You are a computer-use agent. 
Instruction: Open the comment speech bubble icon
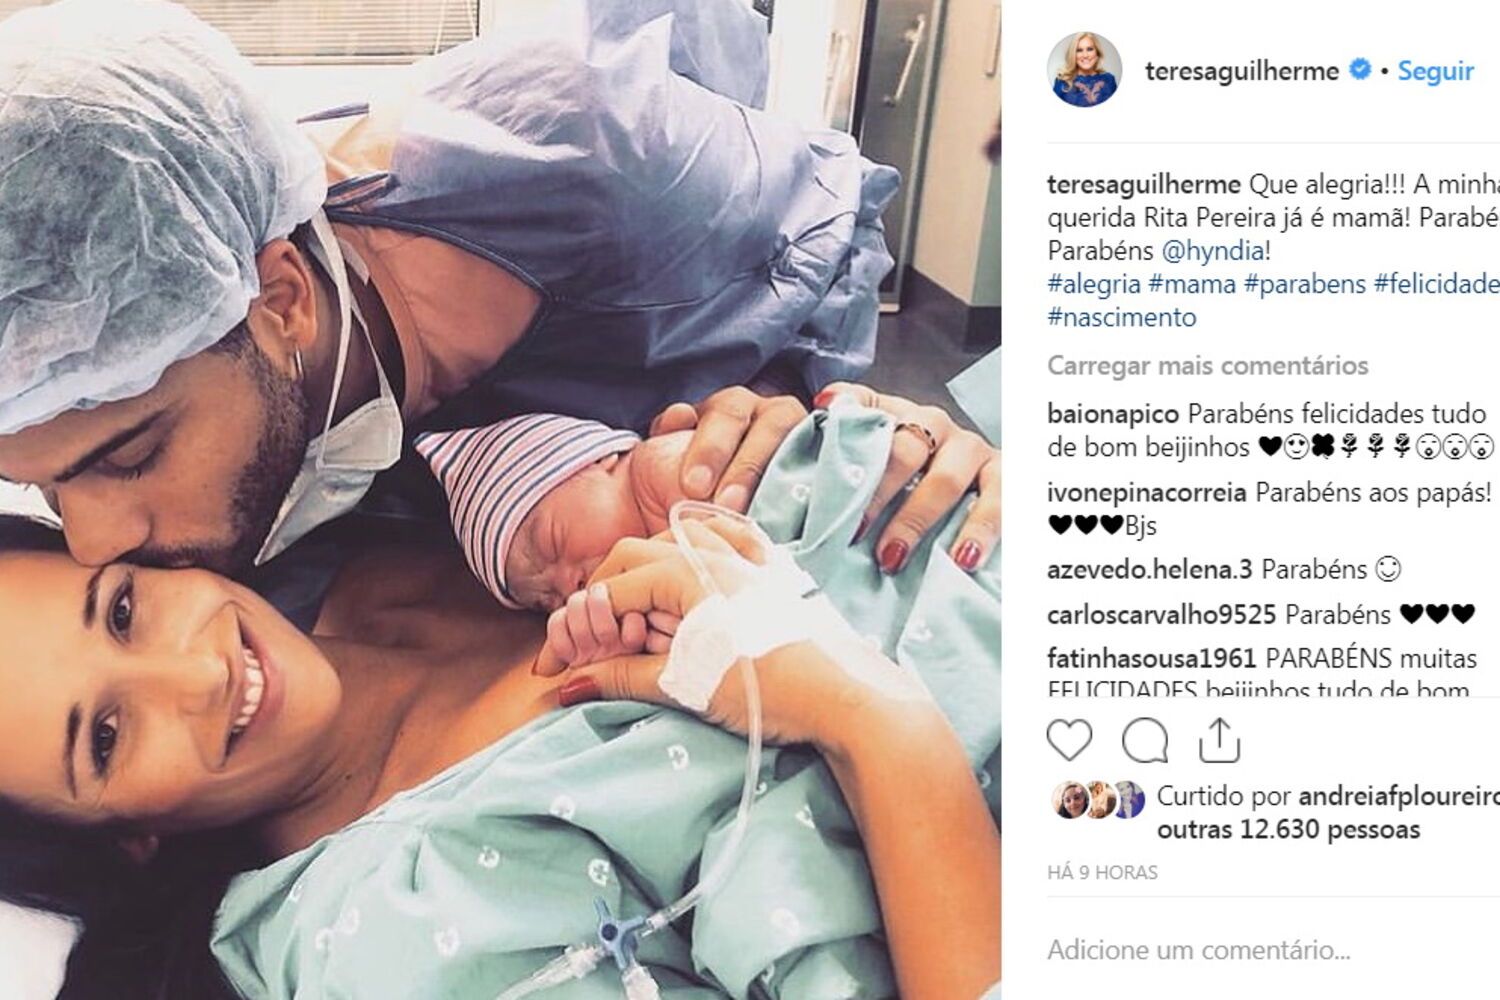[1145, 741]
